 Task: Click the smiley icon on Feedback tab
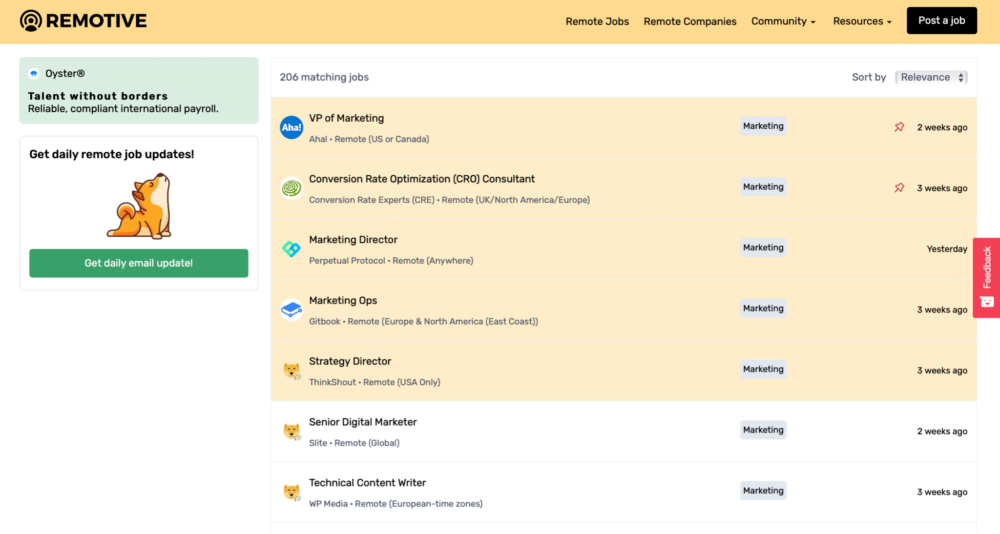click(987, 302)
